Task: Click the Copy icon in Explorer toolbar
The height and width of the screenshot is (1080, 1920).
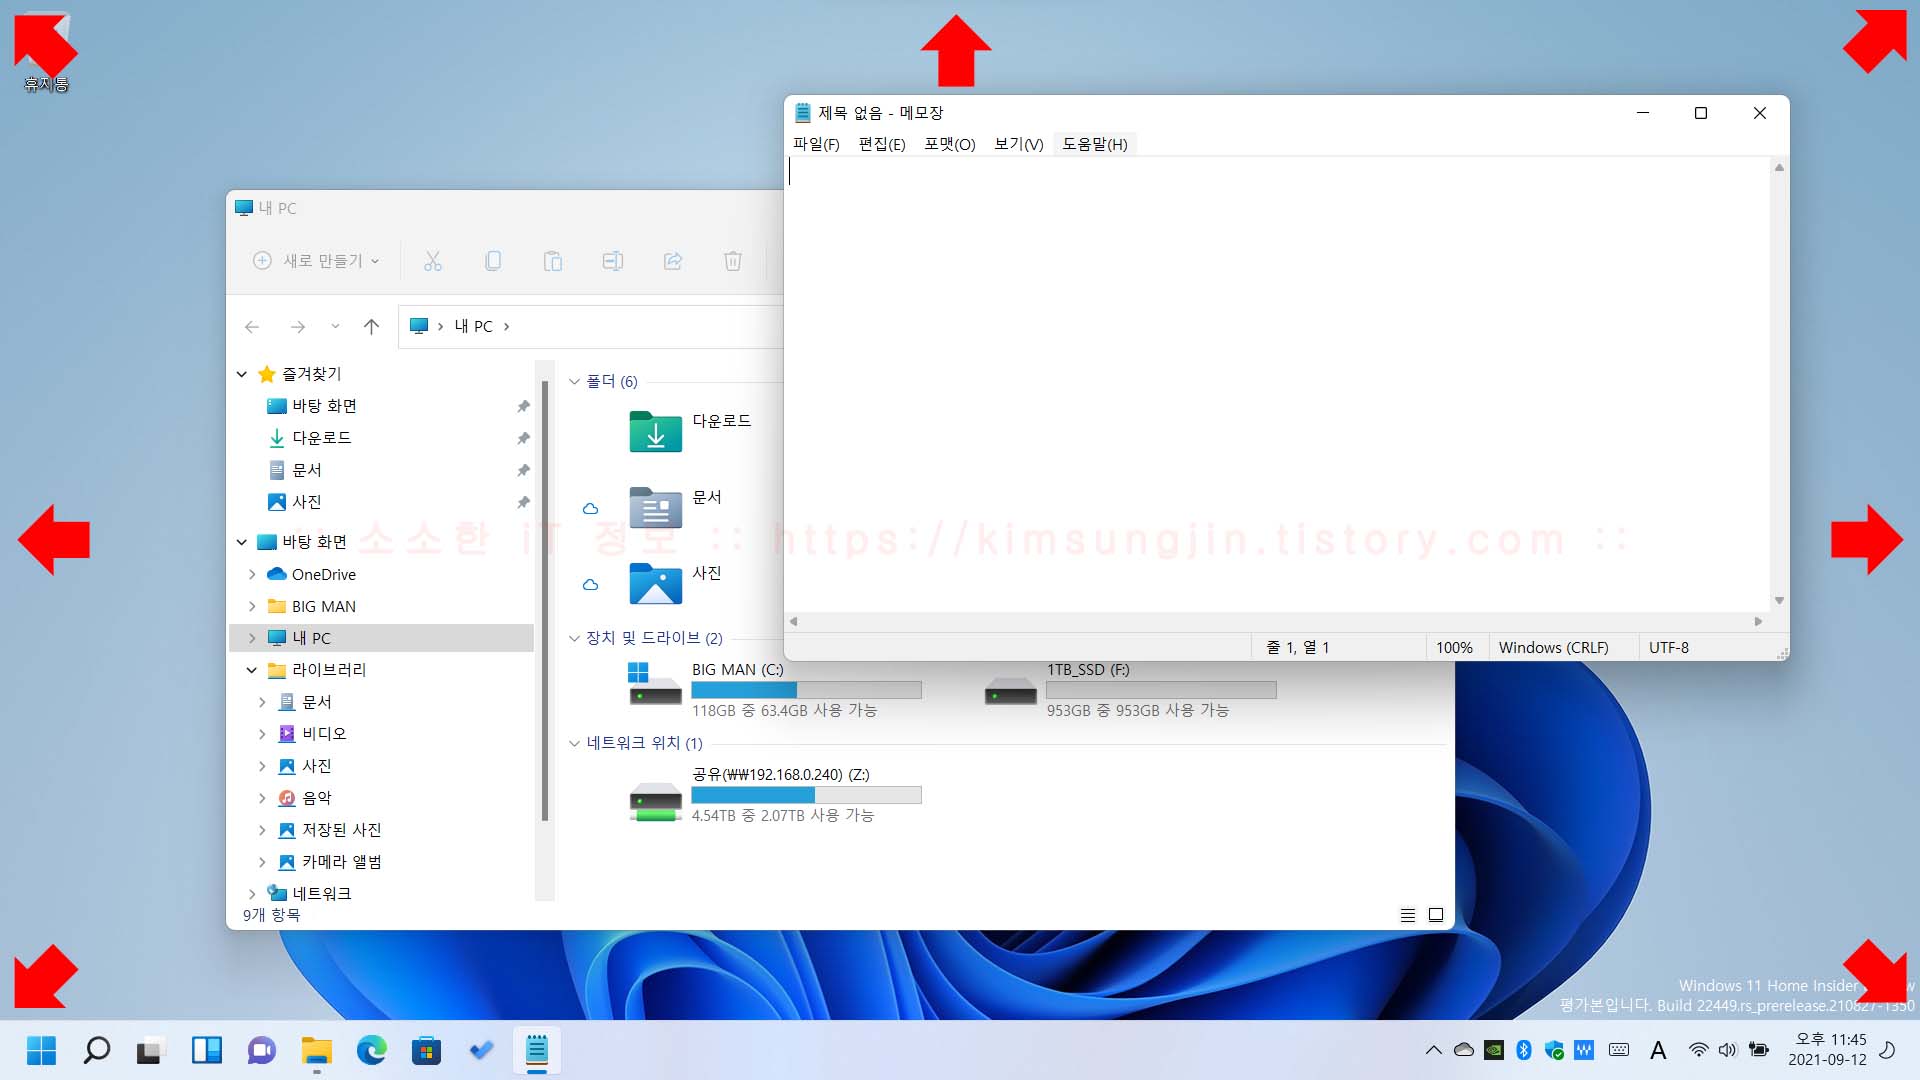Action: (493, 261)
